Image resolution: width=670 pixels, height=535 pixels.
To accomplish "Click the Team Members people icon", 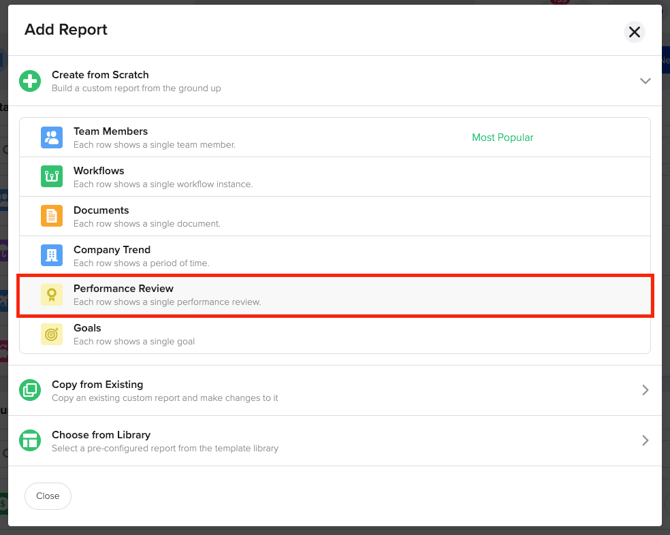I will (52, 138).
